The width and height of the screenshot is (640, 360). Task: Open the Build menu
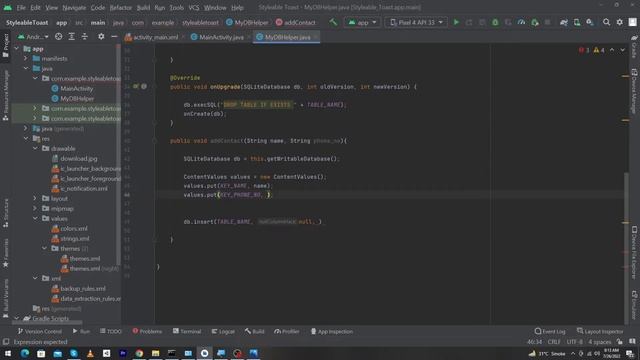(143, 7)
